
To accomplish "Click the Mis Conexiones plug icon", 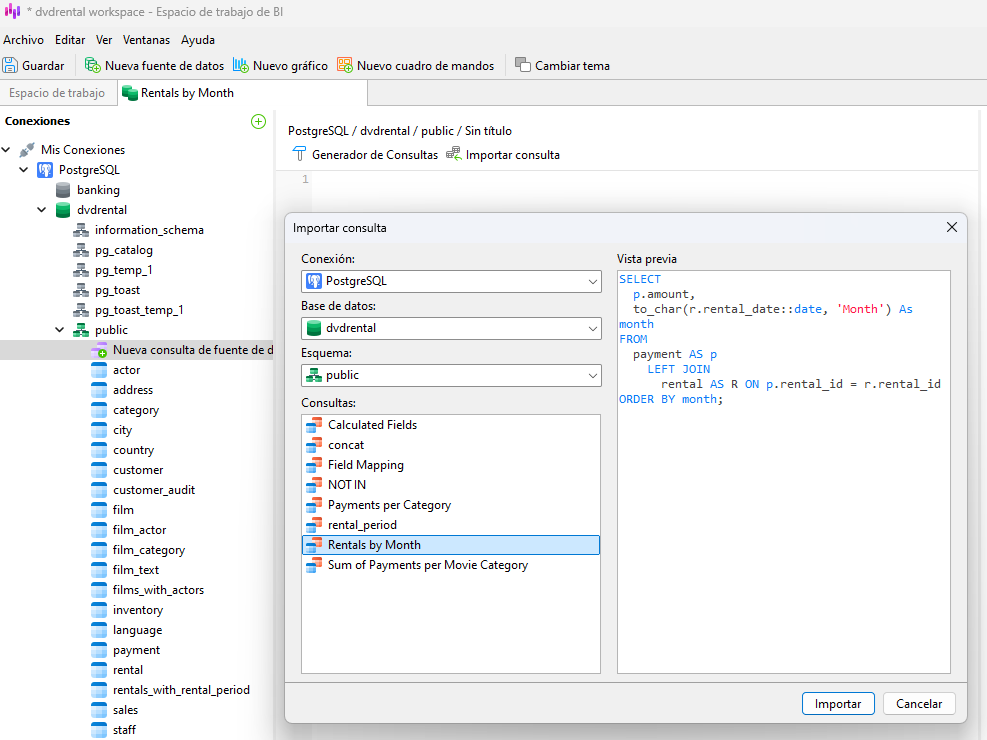I will pos(26,150).
